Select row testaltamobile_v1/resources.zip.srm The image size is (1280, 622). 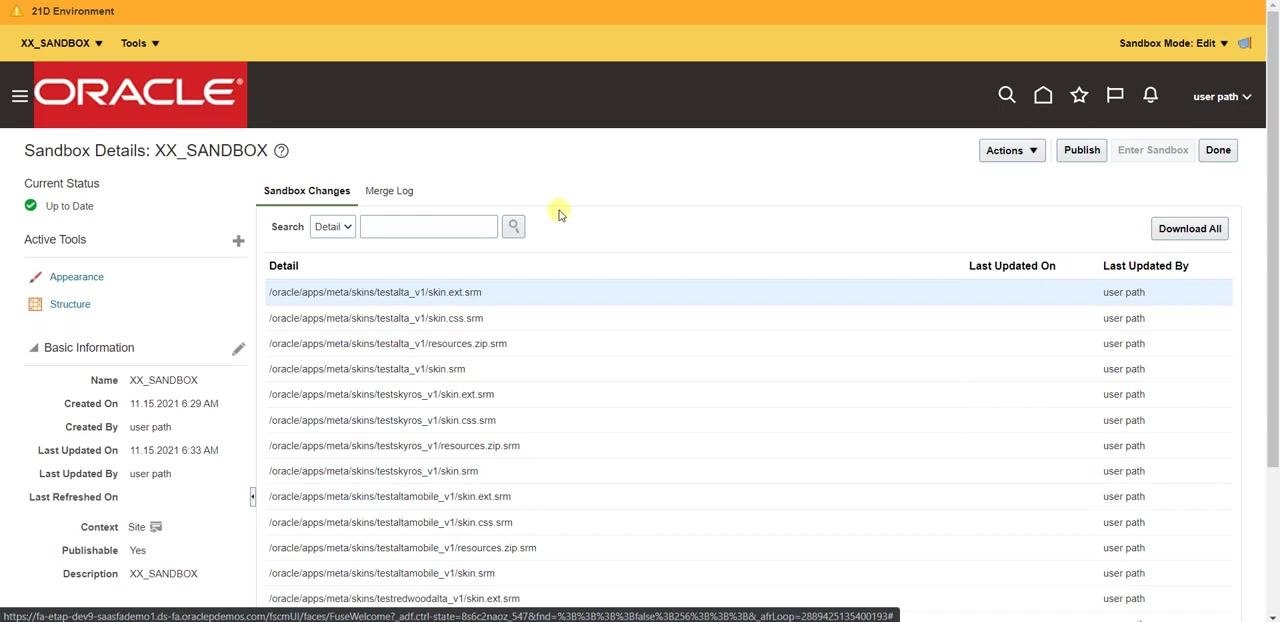(x=749, y=548)
